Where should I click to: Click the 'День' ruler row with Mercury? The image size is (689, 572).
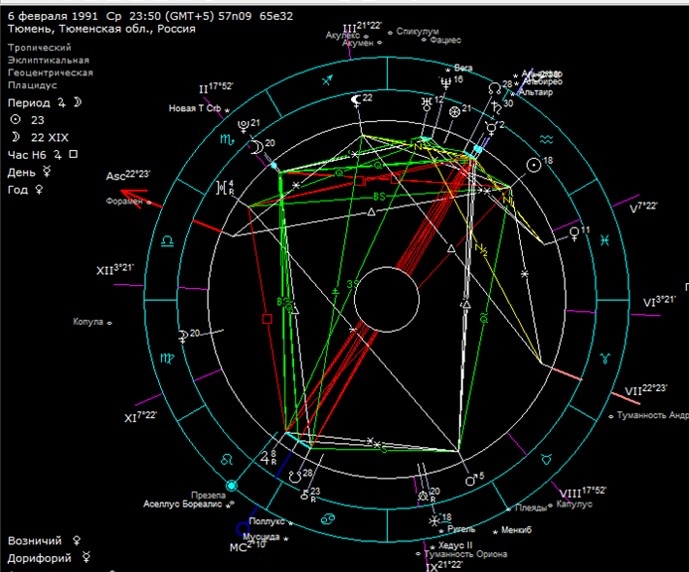click(29, 172)
